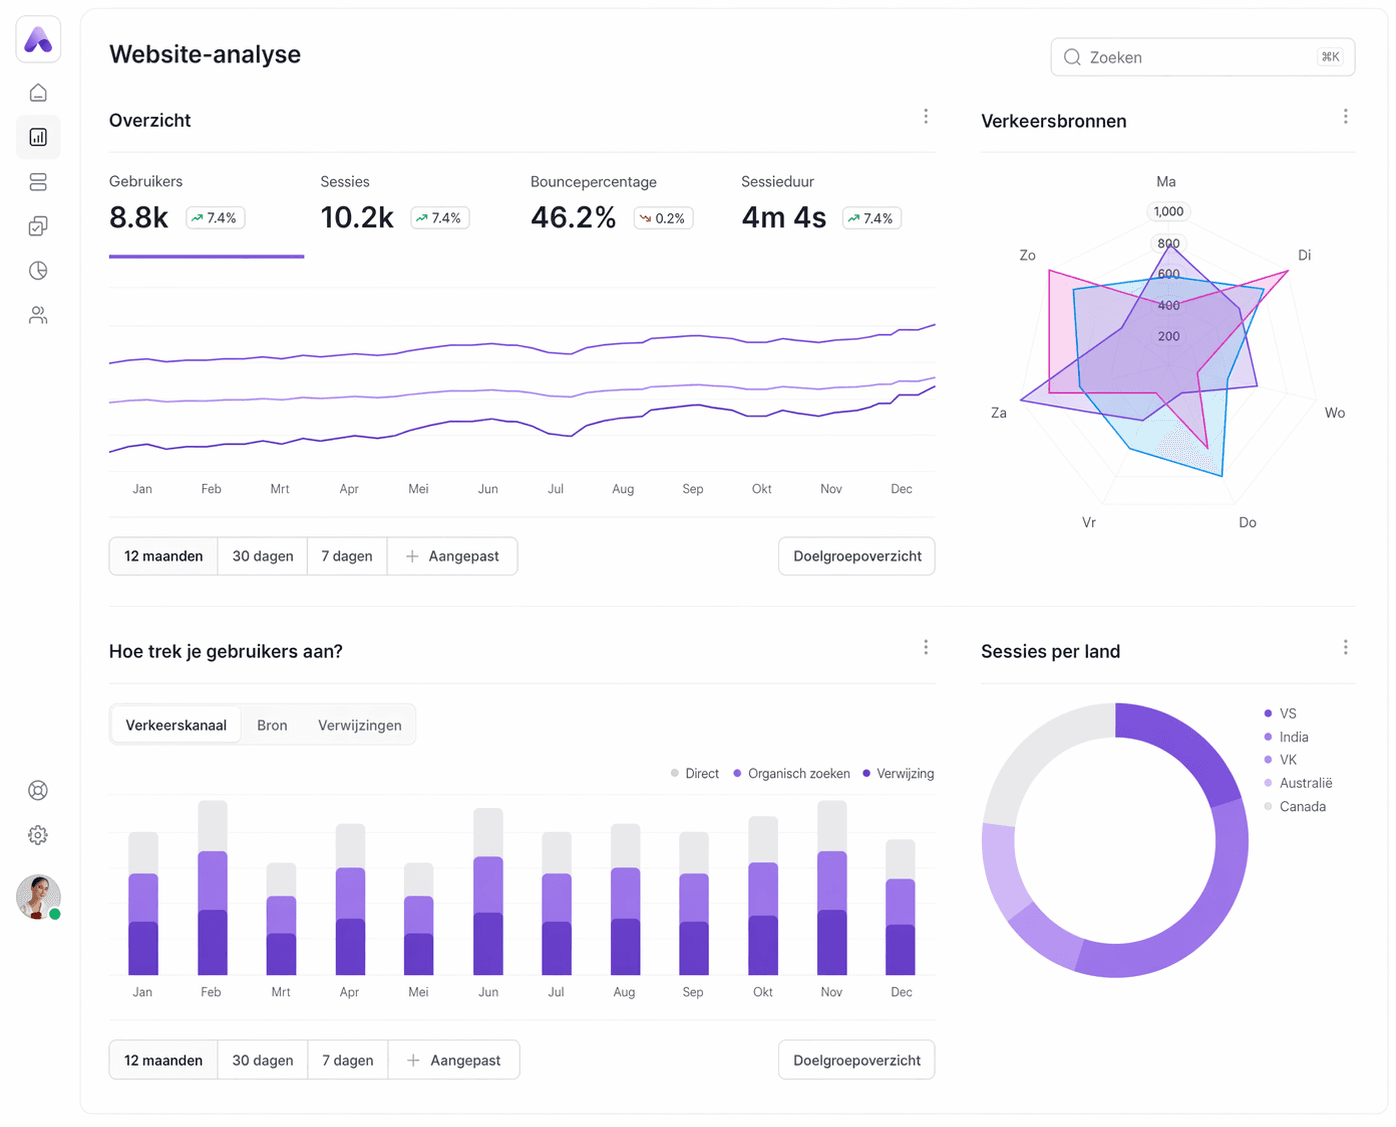Switch to Verwijzingen tab

(x=360, y=725)
